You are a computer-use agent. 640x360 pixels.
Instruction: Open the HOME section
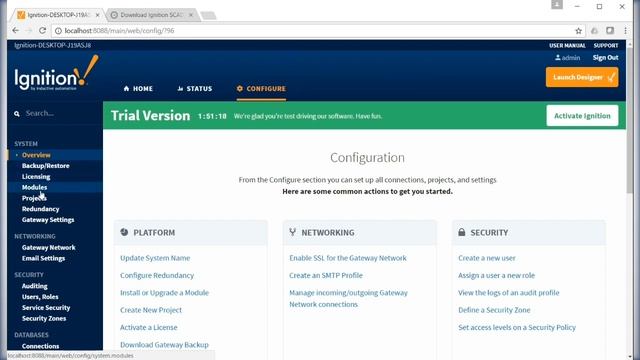coord(138,89)
